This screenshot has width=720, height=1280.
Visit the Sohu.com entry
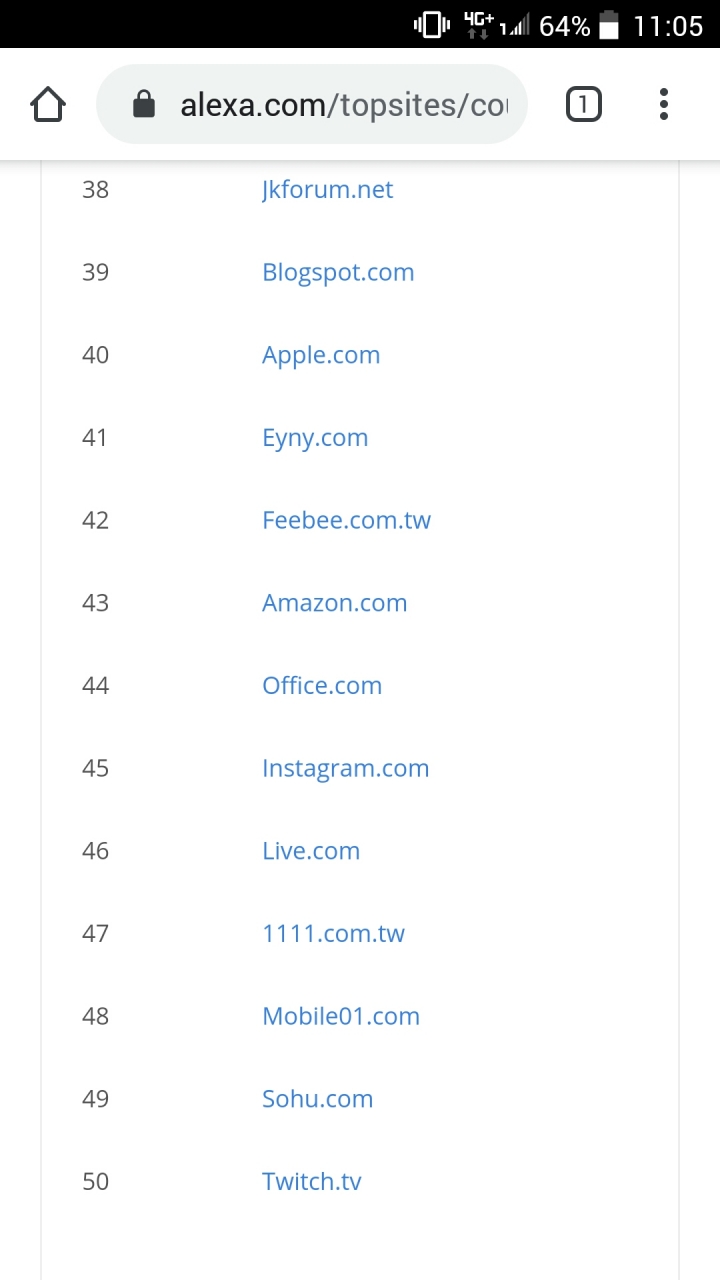coord(318,1099)
